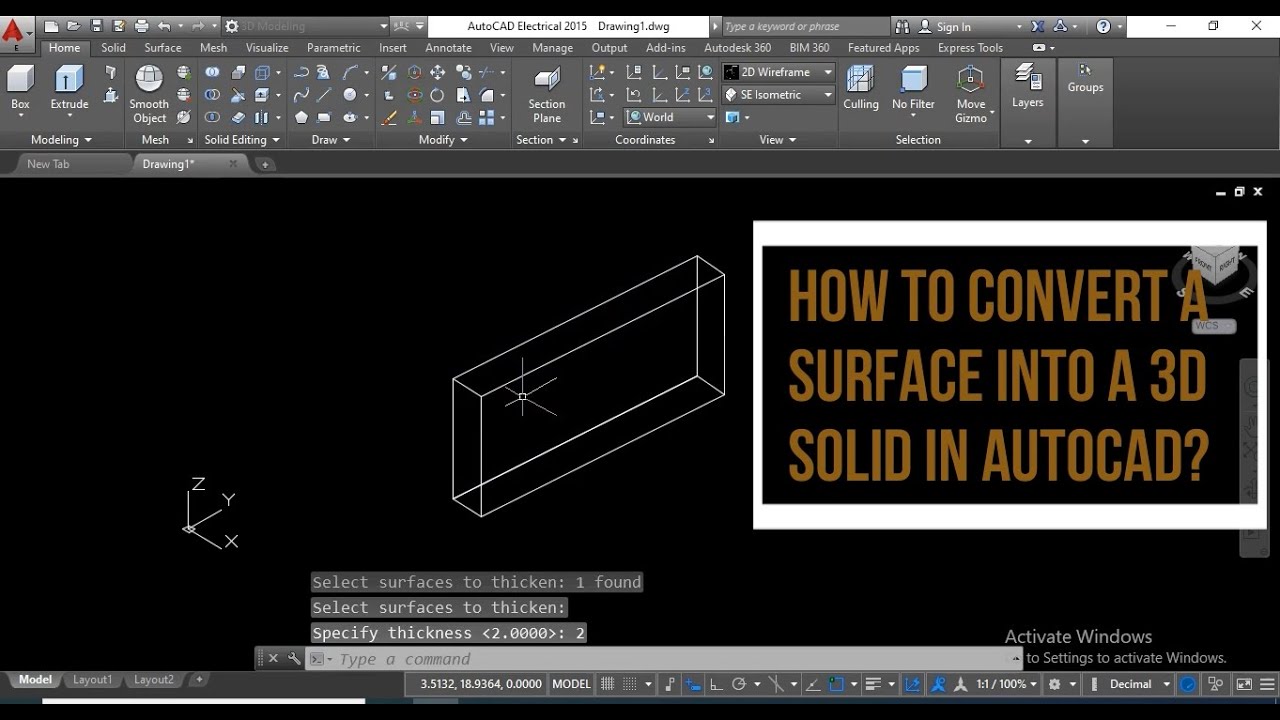Click the Customization menu icon in status bar
Screen dimensions: 1280x720
[x=1265, y=684]
